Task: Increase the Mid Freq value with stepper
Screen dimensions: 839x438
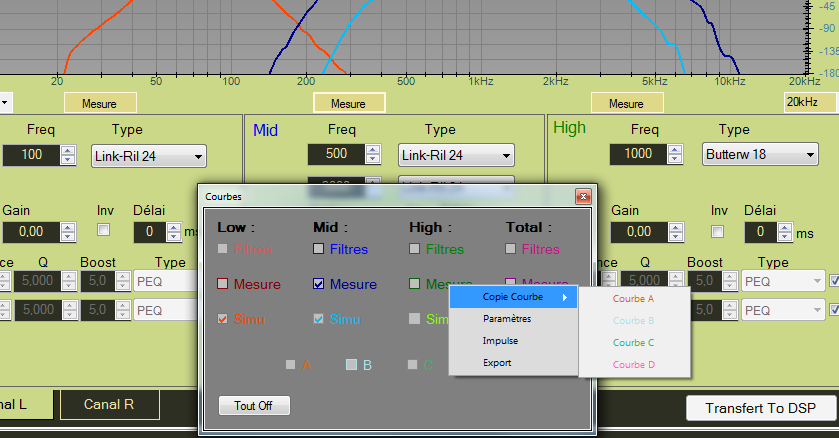Action: pyautogui.click(x=375, y=150)
